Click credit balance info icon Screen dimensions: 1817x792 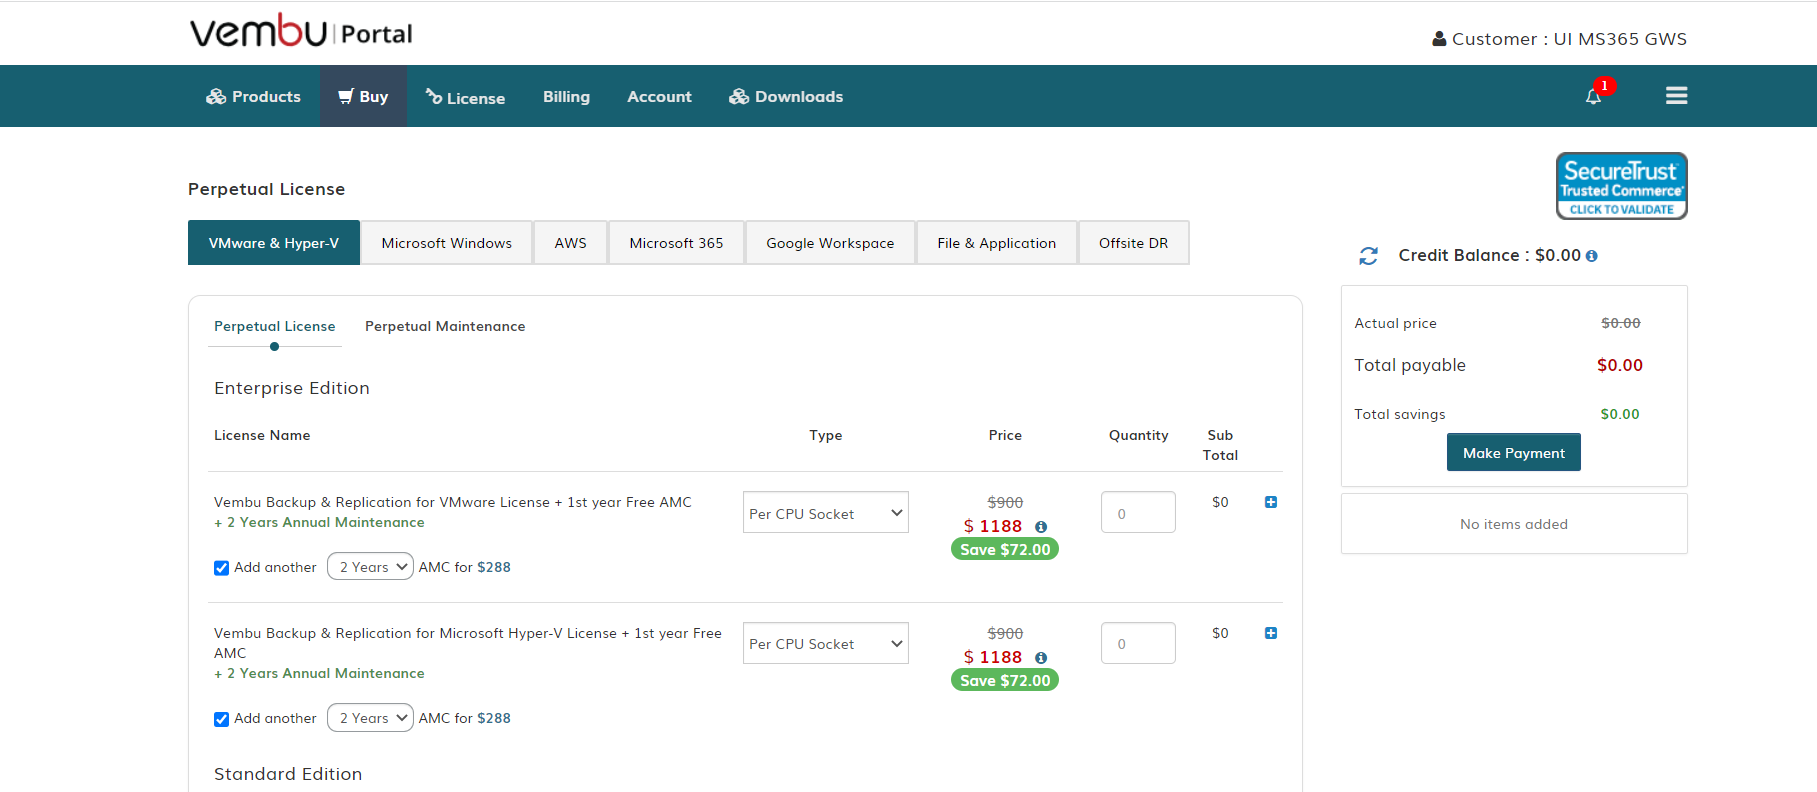tap(1592, 256)
